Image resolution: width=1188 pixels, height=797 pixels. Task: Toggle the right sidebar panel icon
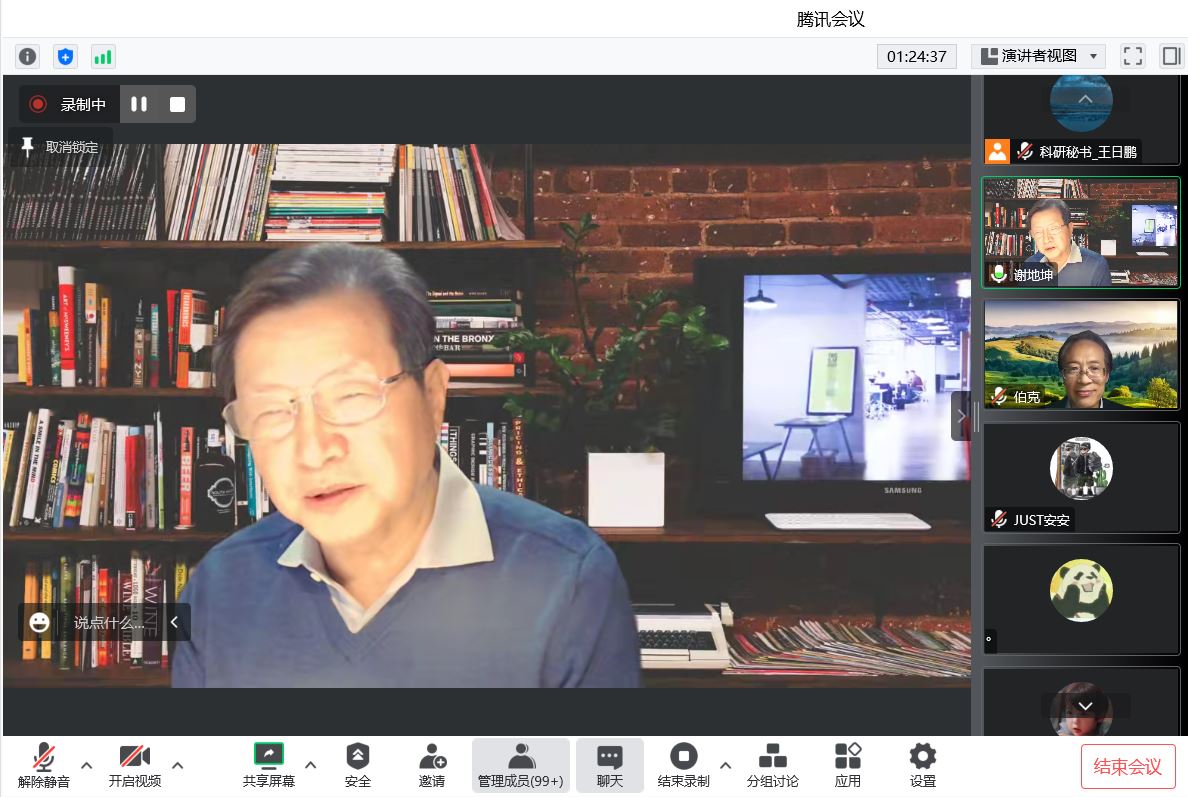click(x=1171, y=56)
